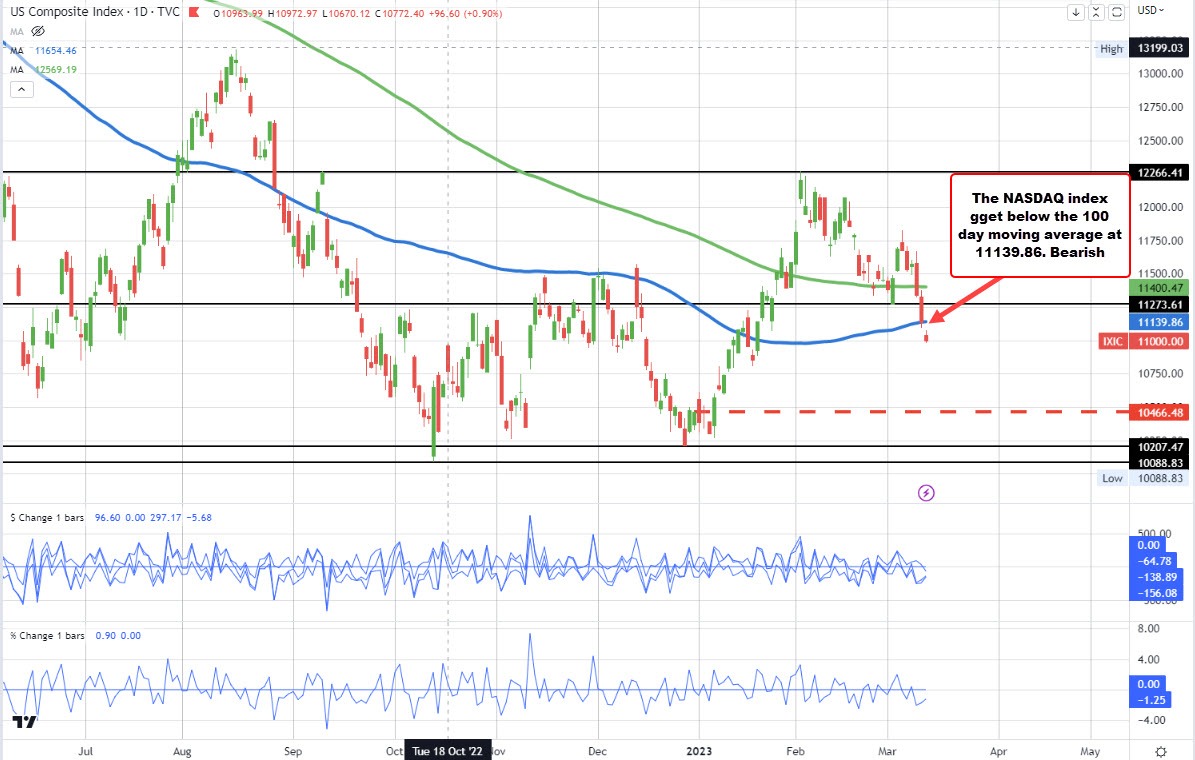Image resolution: width=1195 pixels, height=760 pixels.
Task: Maximize the chart pane icon
Action: [x=1117, y=12]
